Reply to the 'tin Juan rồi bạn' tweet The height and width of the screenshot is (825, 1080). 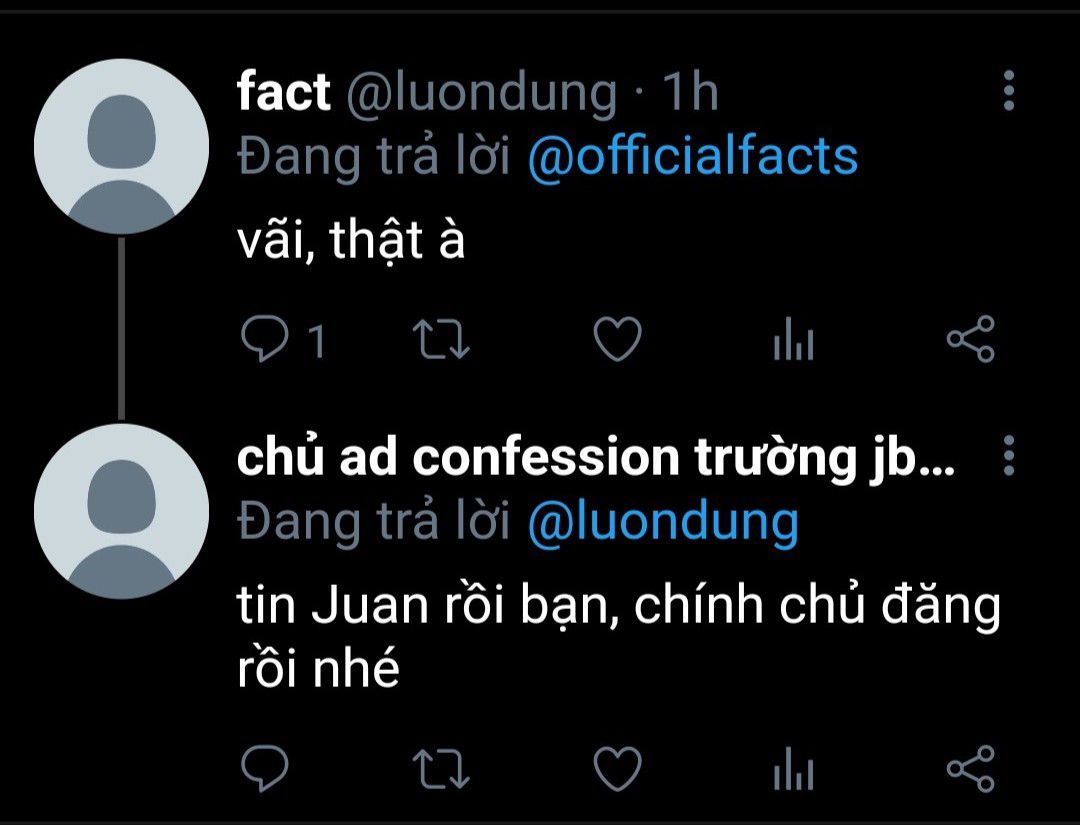pyautogui.click(x=265, y=767)
